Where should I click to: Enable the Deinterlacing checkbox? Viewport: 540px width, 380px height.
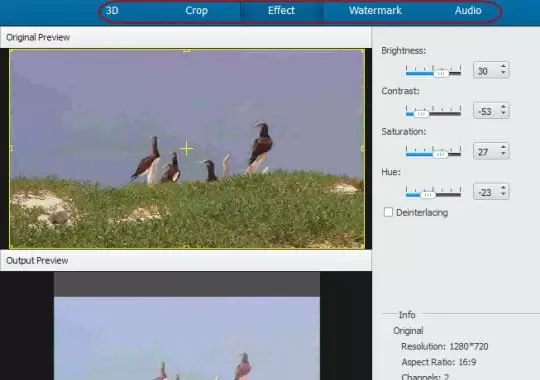[388, 212]
